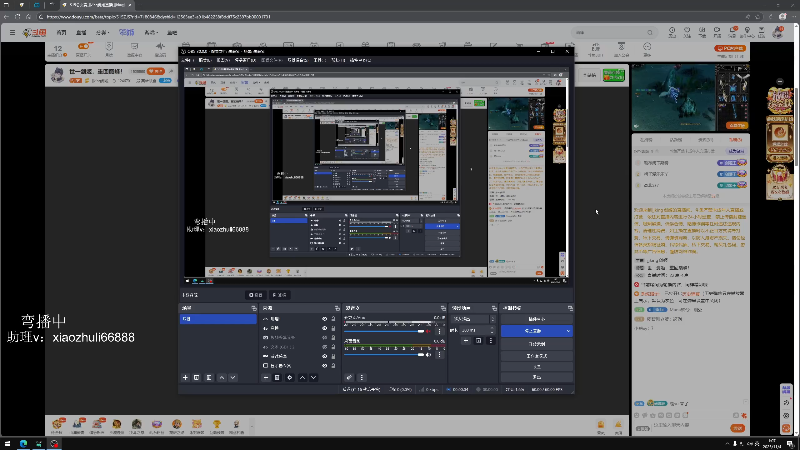Pop out the Scenes dock panel

[254, 308]
